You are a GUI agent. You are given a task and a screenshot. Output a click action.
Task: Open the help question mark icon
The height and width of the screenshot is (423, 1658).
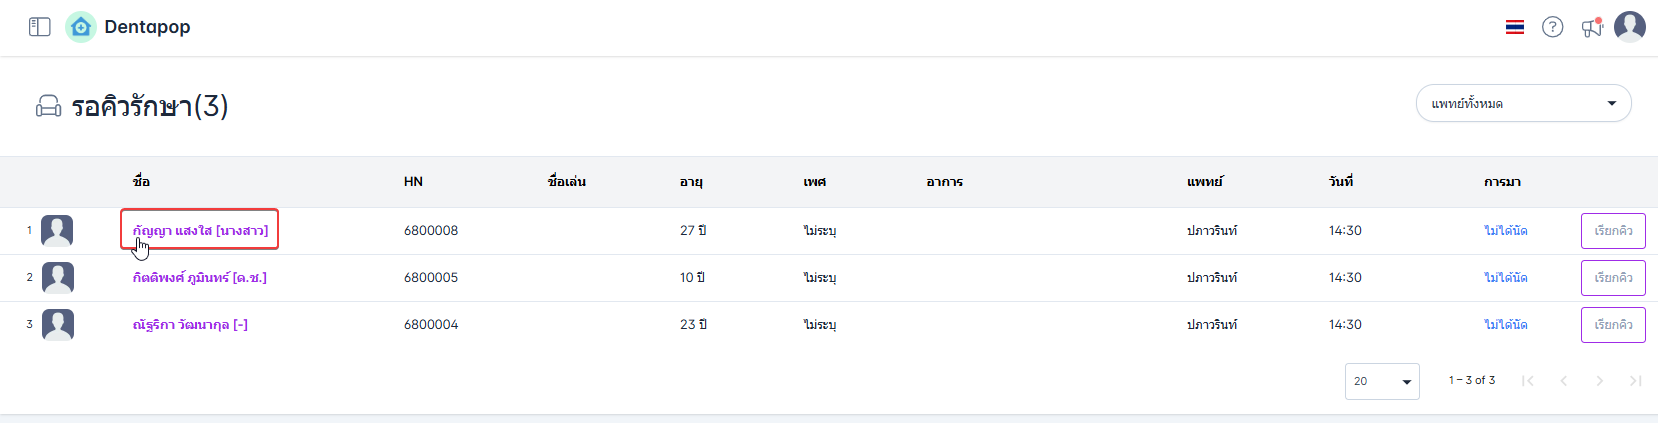click(x=1552, y=27)
